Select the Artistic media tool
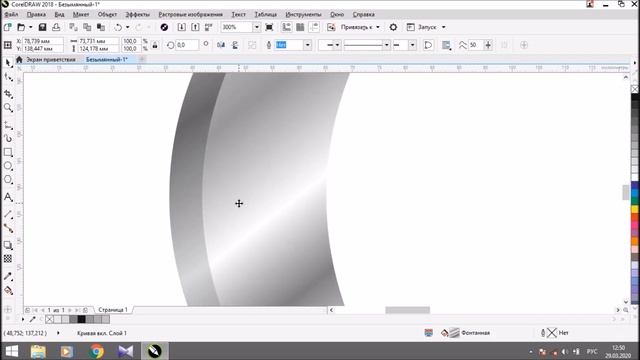 [8, 139]
